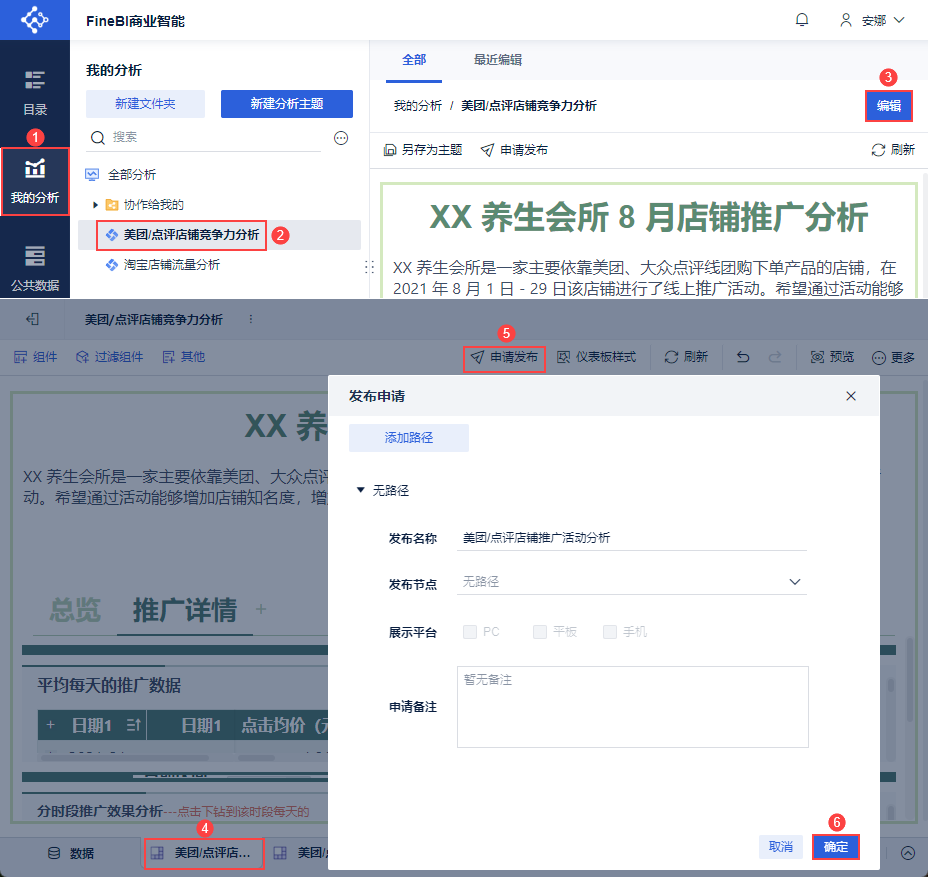Expand the 安娜 account dropdown
This screenshot has height=877, width=928.
coord(899,20)
